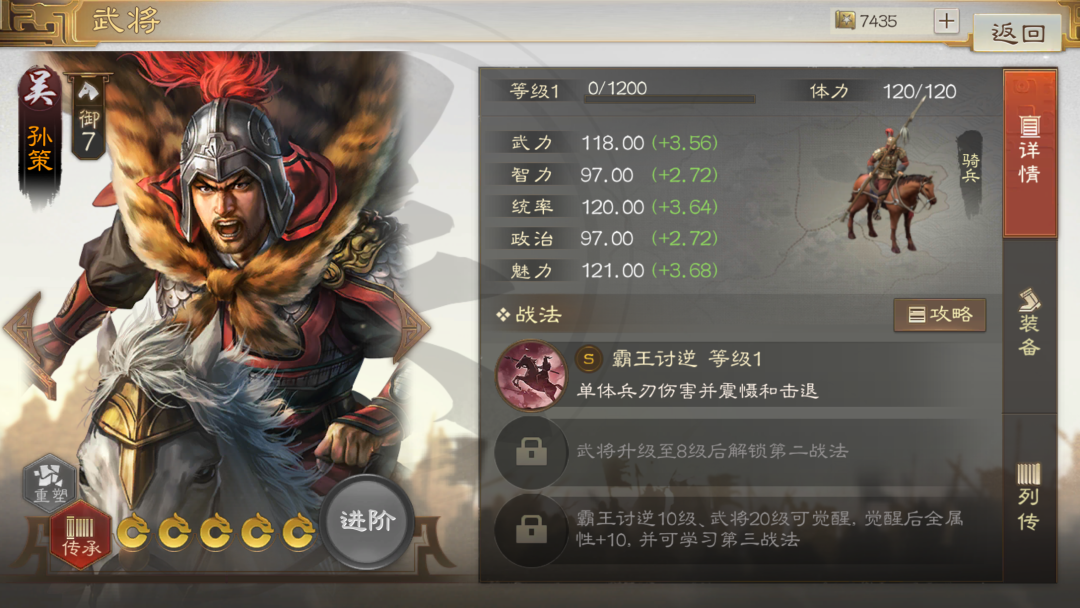Image resolution: width=1080 pixels, height=608 pixels.
Task: Click the 返回 back button
Action: point(1017,32)
